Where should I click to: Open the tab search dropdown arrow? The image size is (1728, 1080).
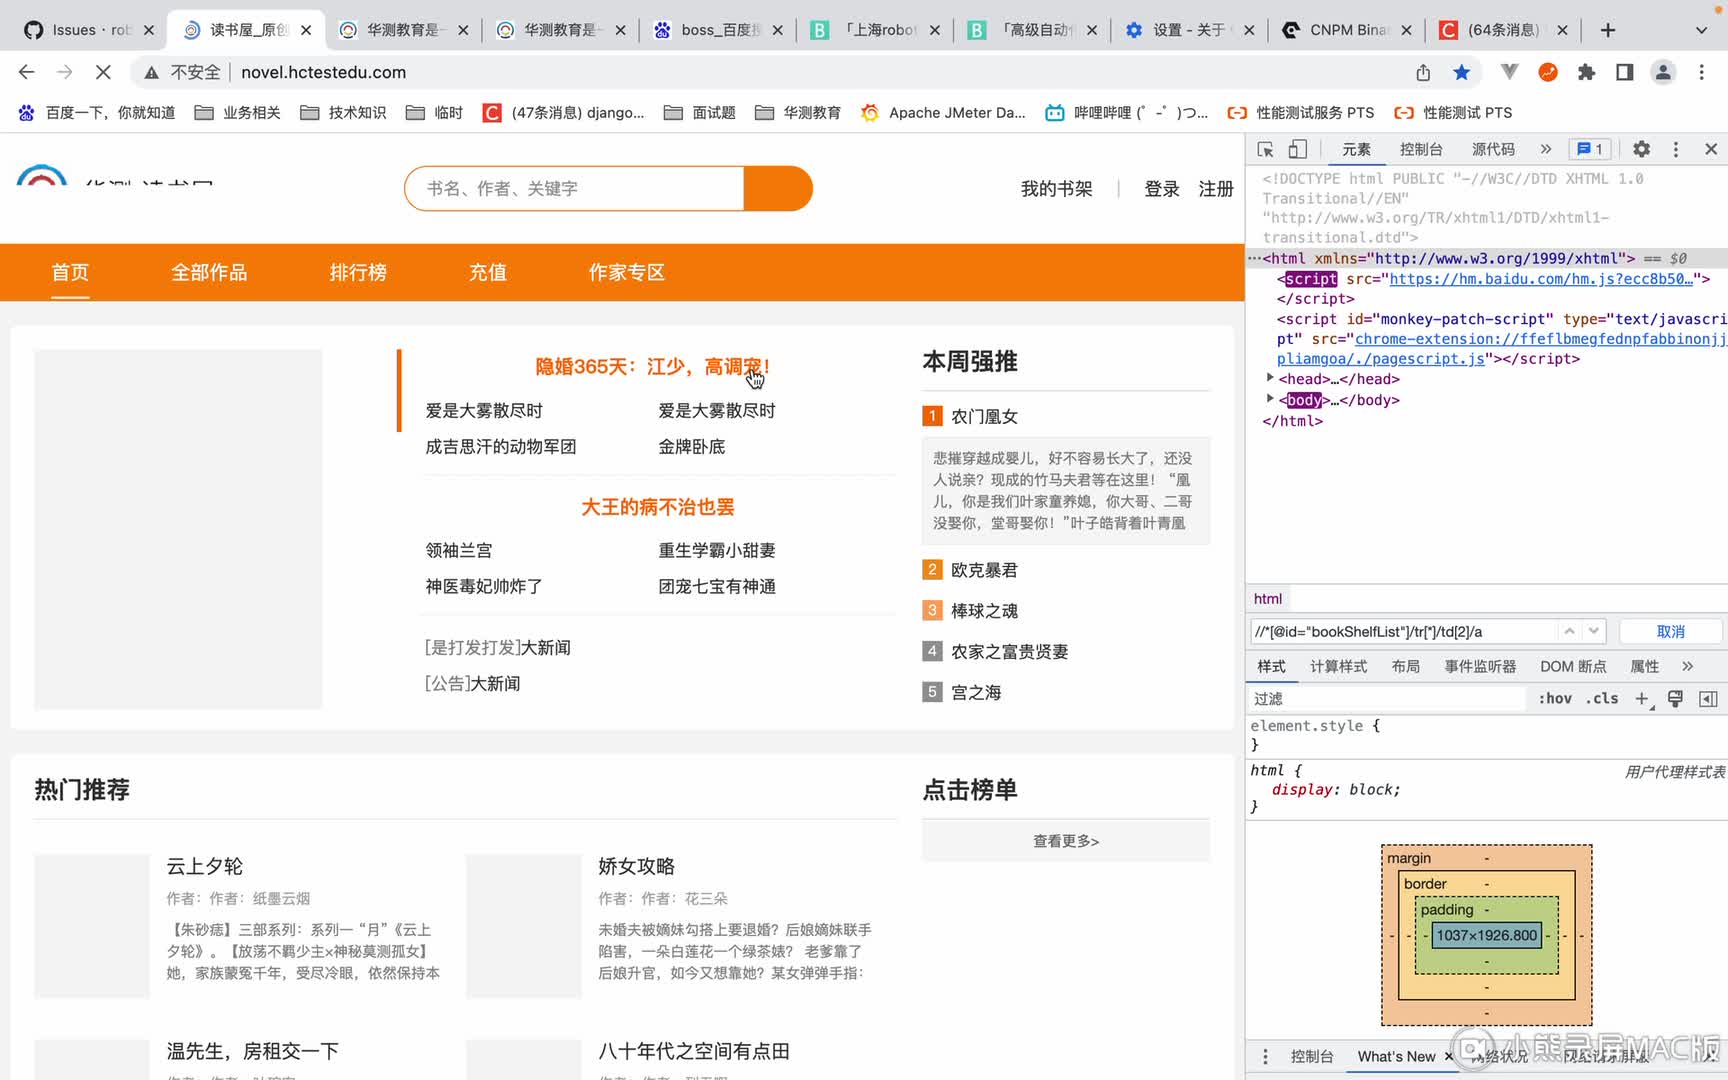1701,30
